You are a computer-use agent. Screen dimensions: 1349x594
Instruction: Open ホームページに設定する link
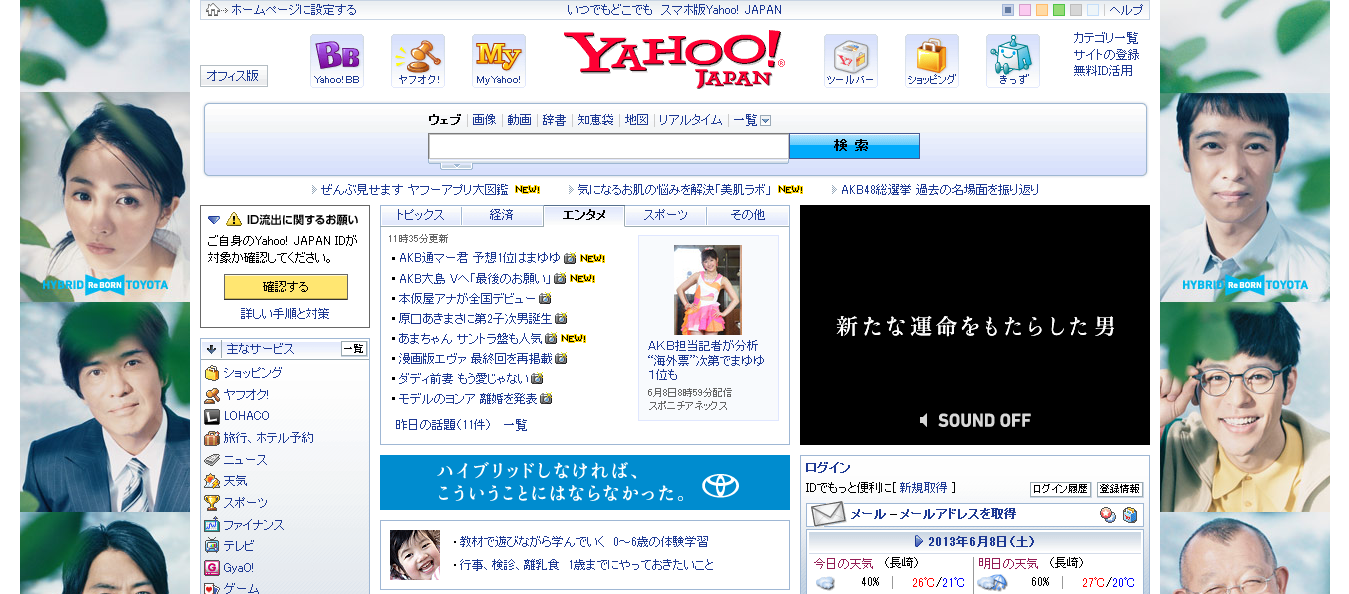294,10
